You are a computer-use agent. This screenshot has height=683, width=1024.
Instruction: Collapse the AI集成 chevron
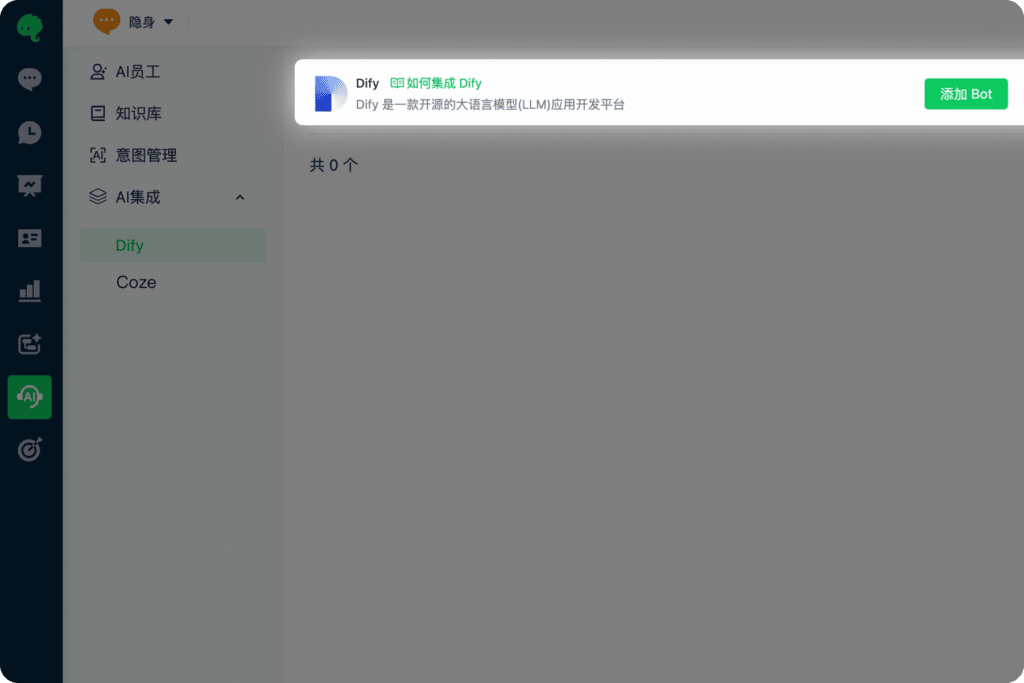240,197
